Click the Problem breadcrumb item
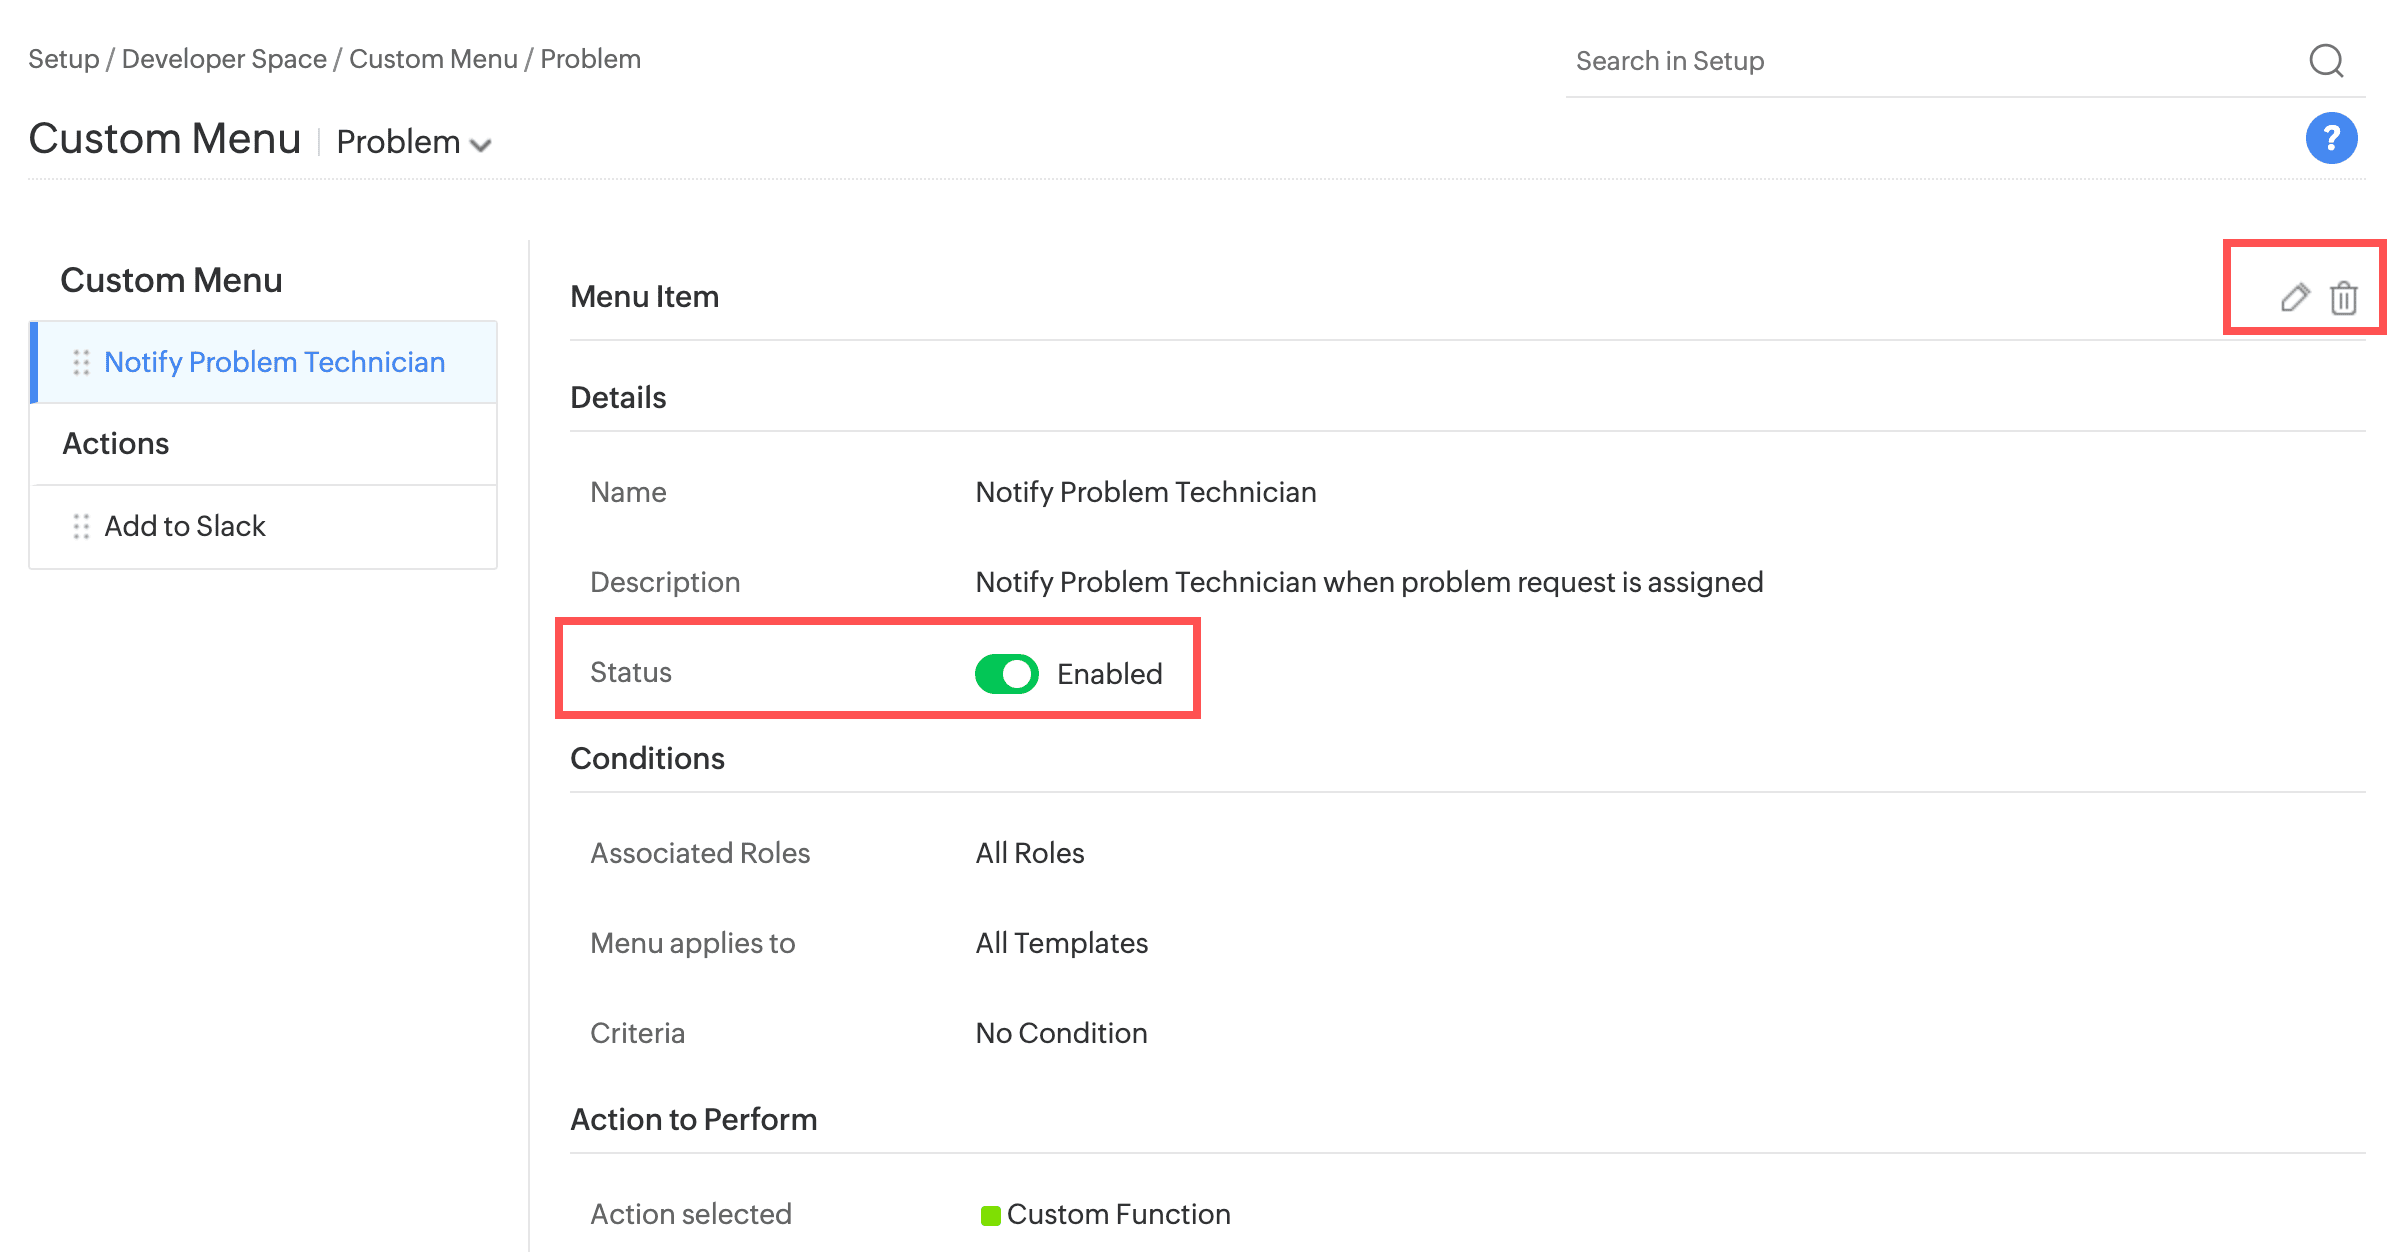The height and width of the screenshot is (1252, 2390). [590, 59]
